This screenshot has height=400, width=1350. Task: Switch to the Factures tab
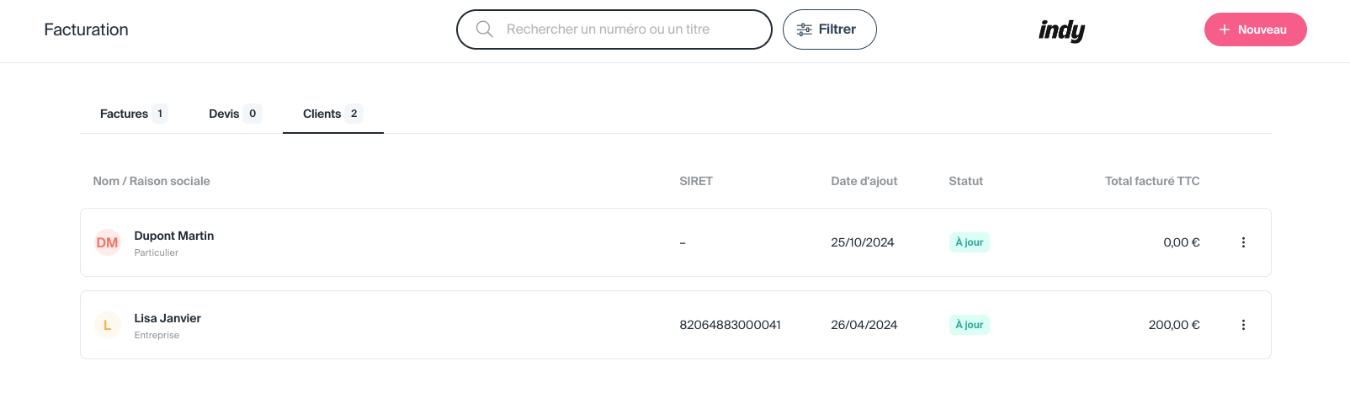124,114
